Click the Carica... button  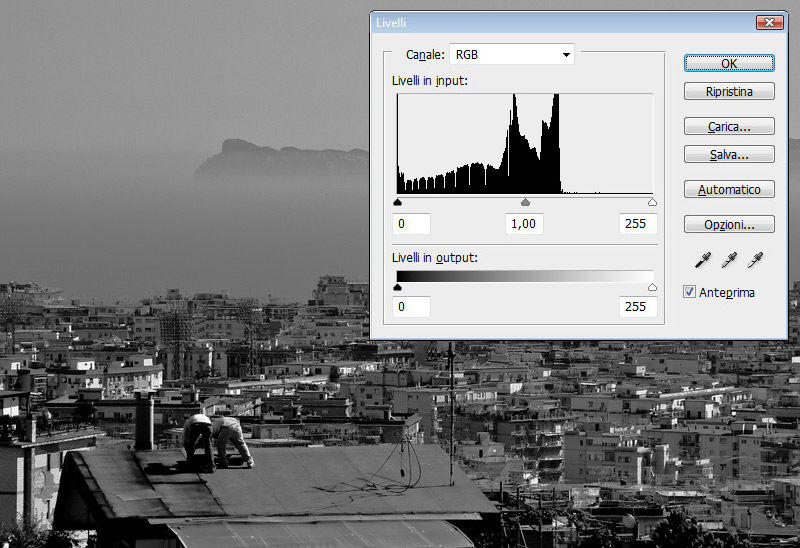tap(729, 127)
